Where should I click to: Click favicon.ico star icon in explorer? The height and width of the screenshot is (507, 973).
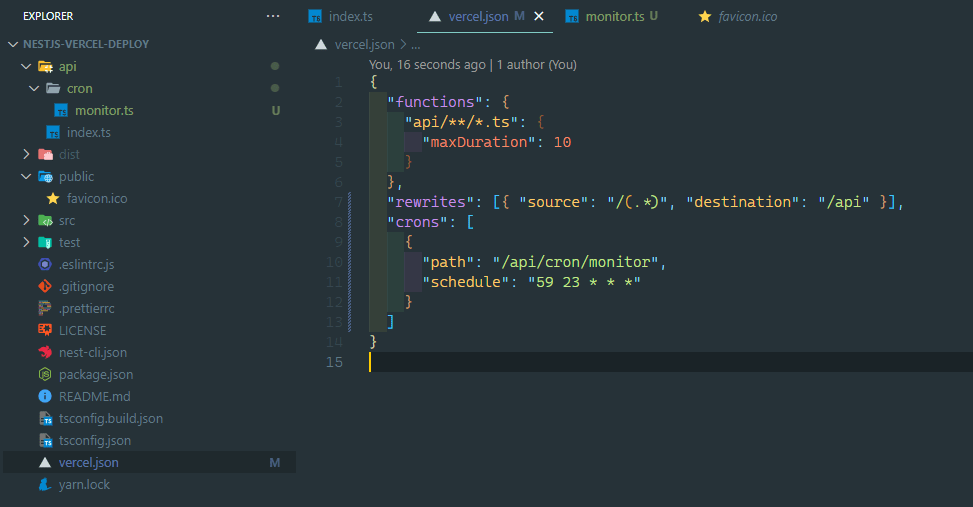(53, 198)
